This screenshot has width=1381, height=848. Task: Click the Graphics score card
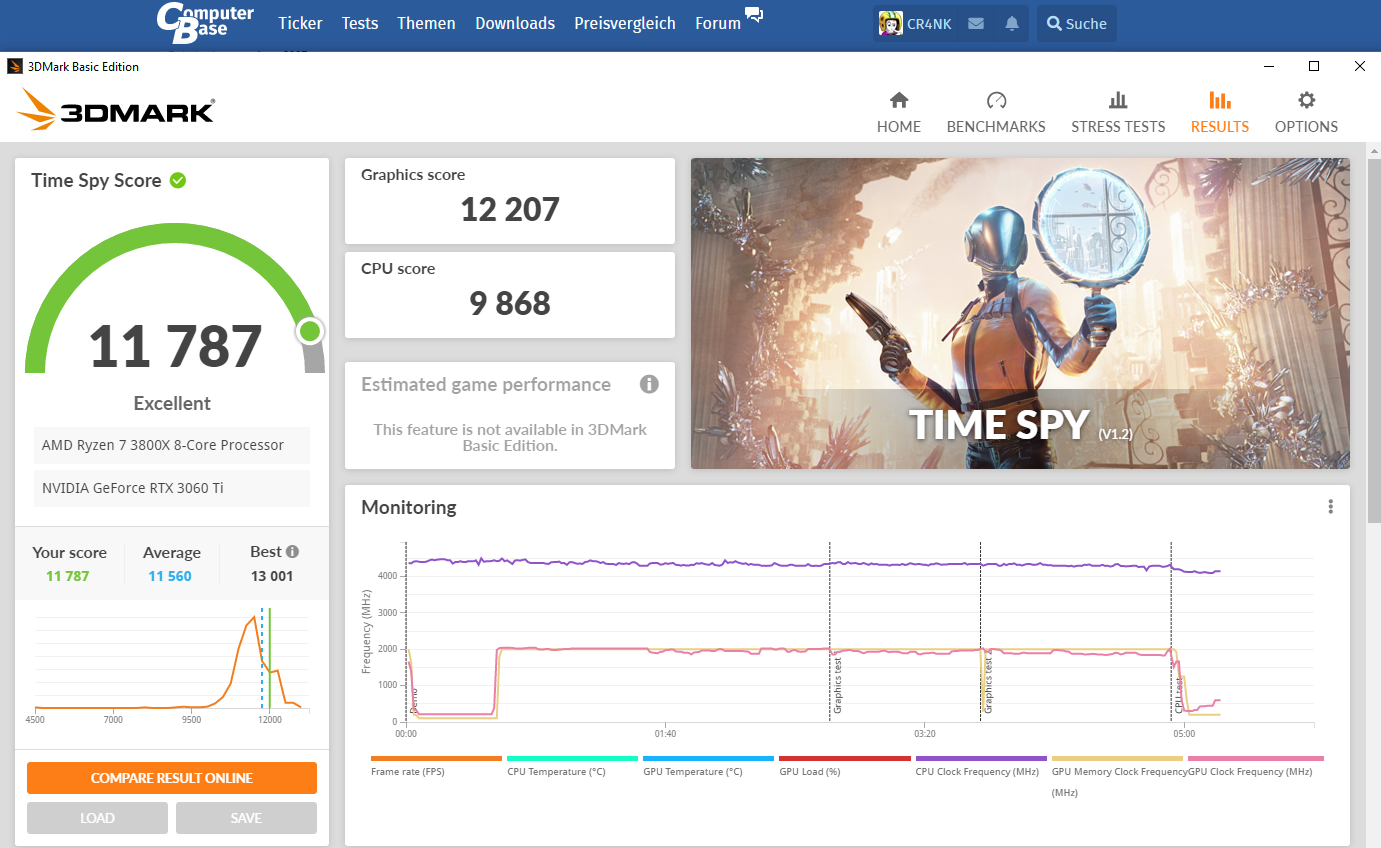510,201
